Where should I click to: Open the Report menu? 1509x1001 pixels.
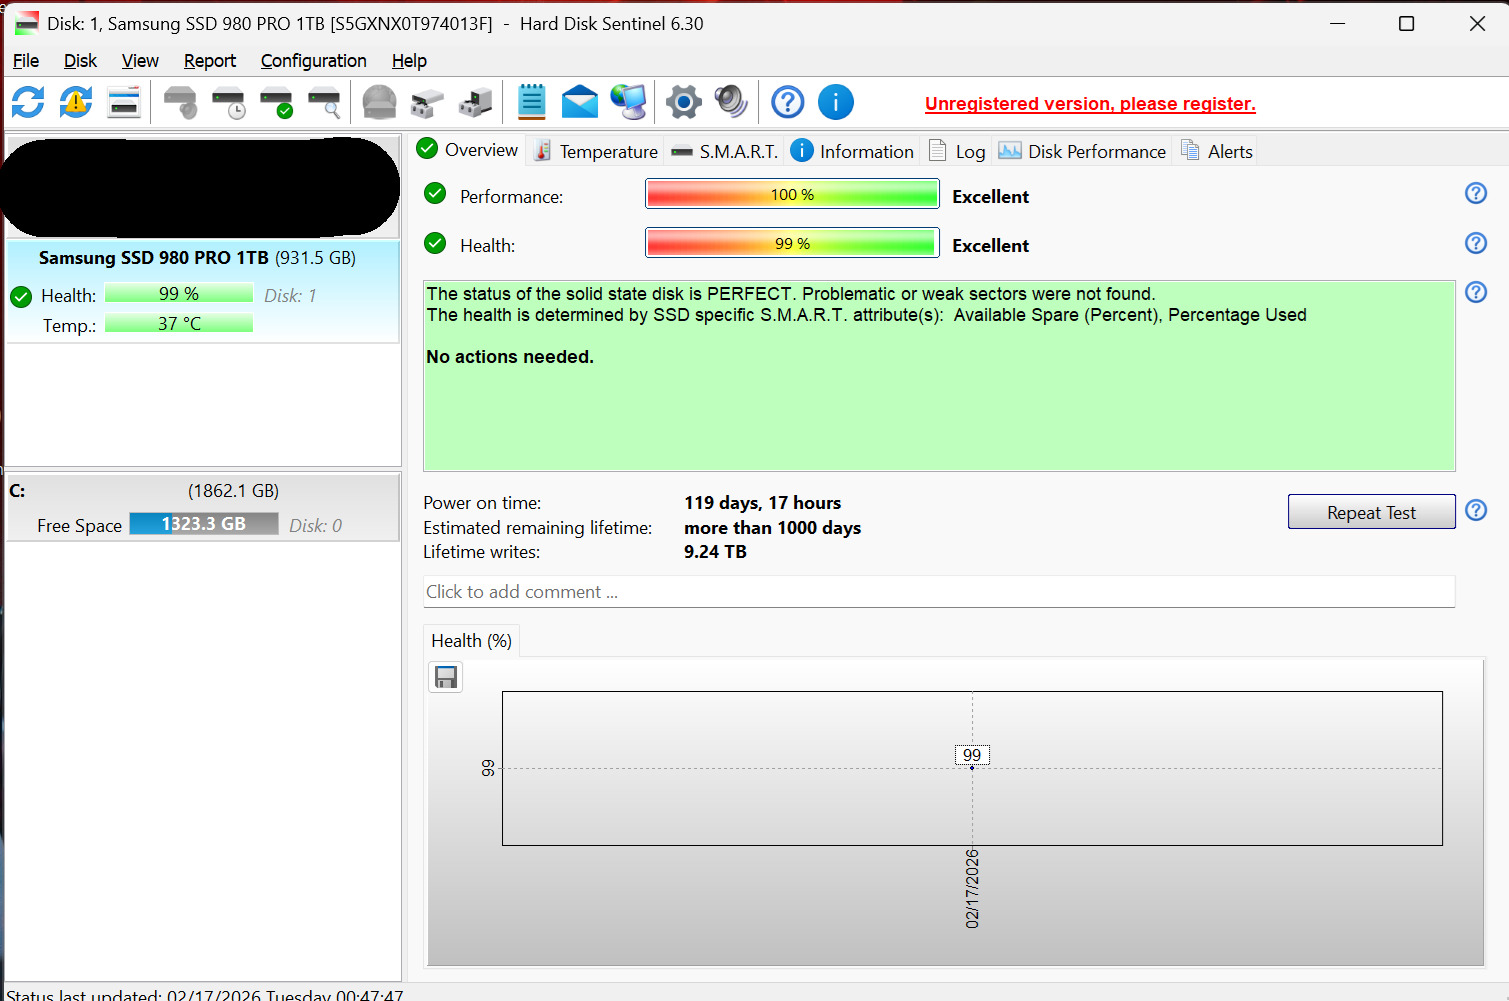point(210,61)
